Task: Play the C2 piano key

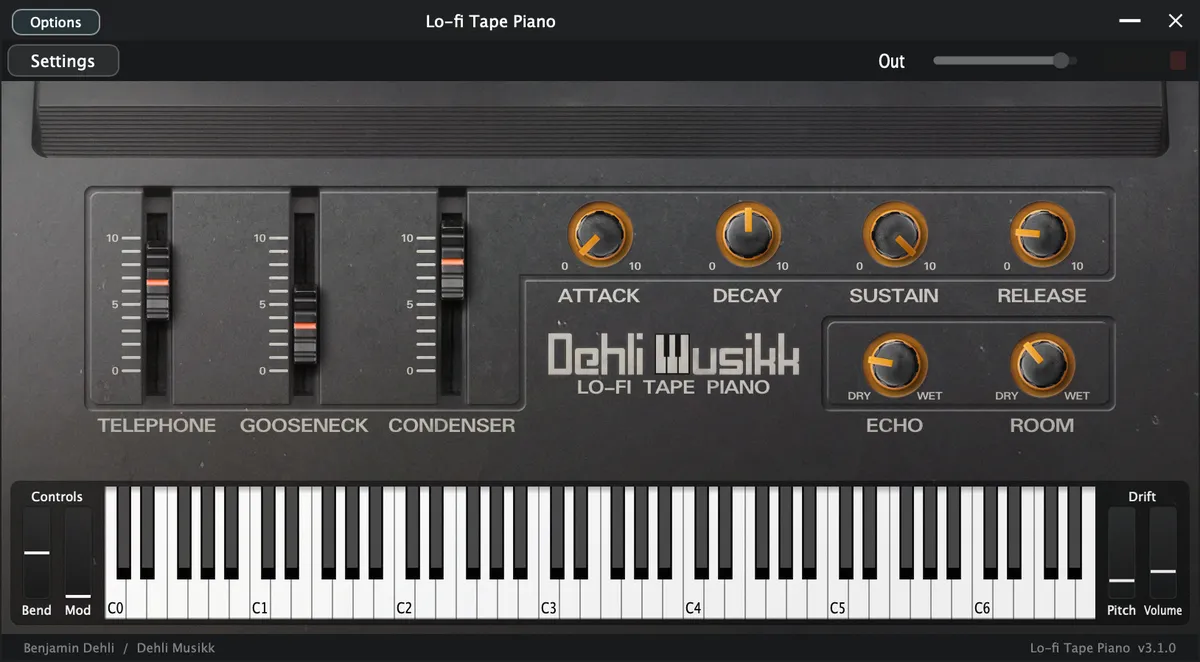Action: [405, 600]
